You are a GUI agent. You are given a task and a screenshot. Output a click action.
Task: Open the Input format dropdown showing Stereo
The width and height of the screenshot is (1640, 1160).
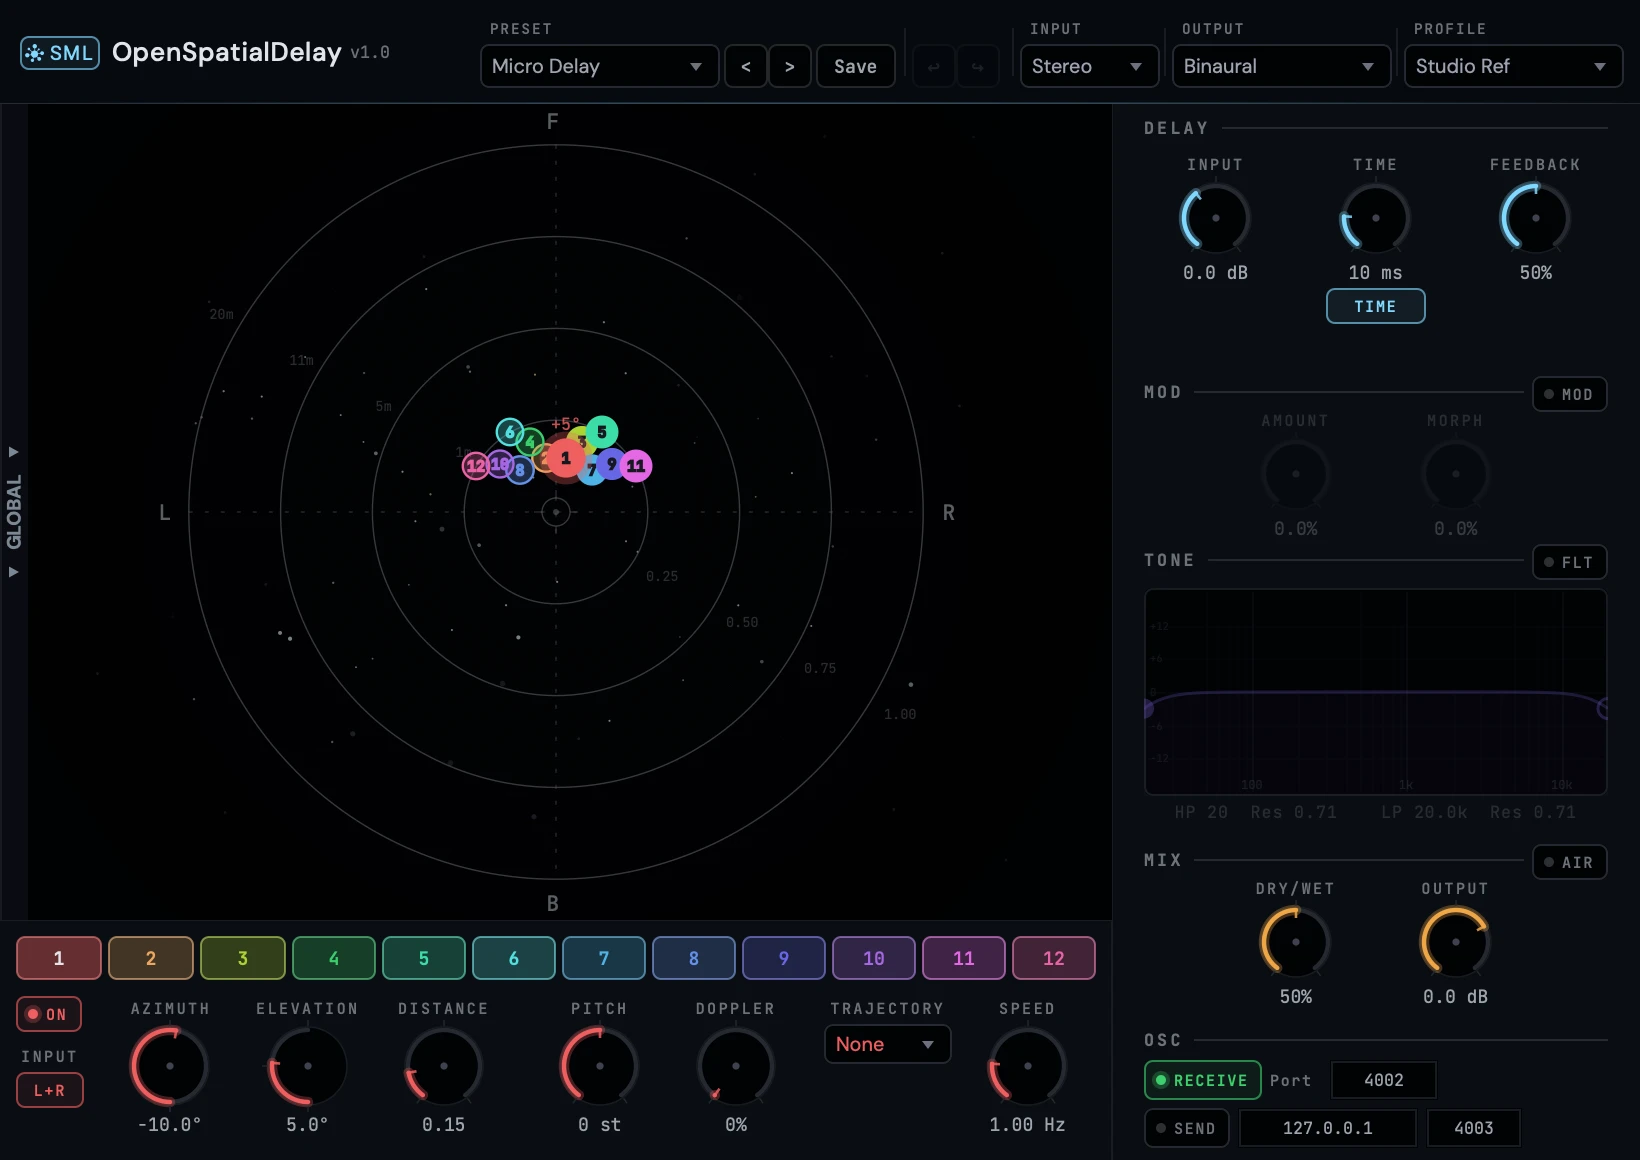(1089, 66)
